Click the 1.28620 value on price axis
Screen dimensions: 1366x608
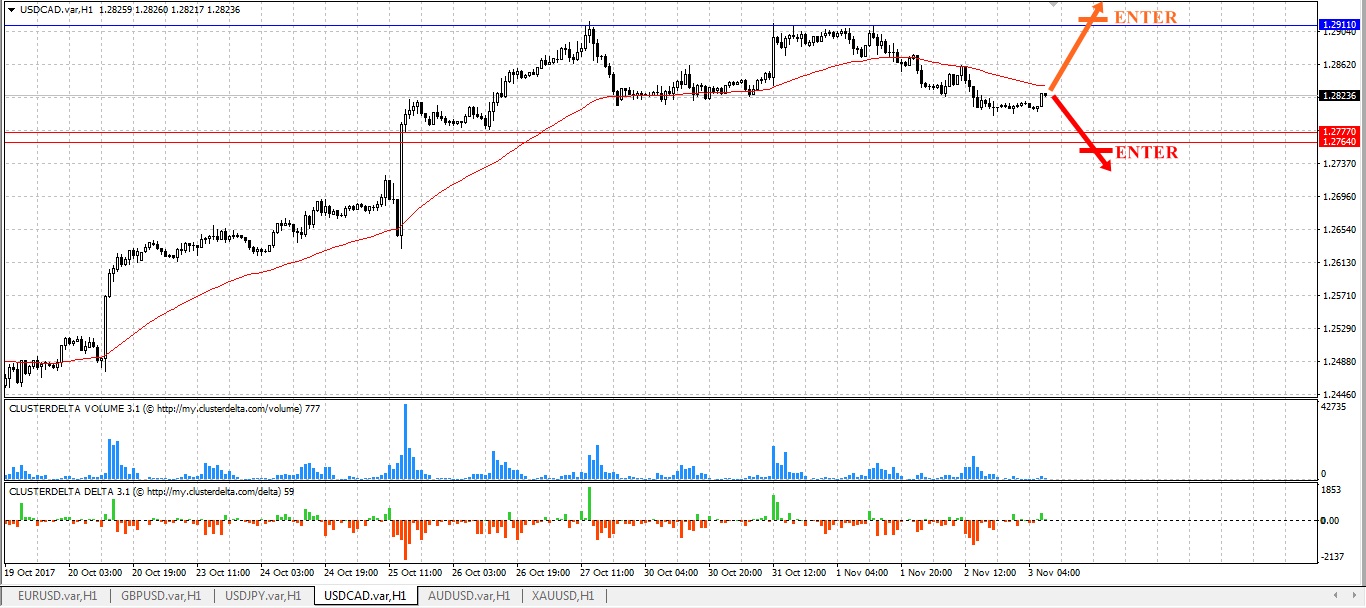tap(1337, 65)
